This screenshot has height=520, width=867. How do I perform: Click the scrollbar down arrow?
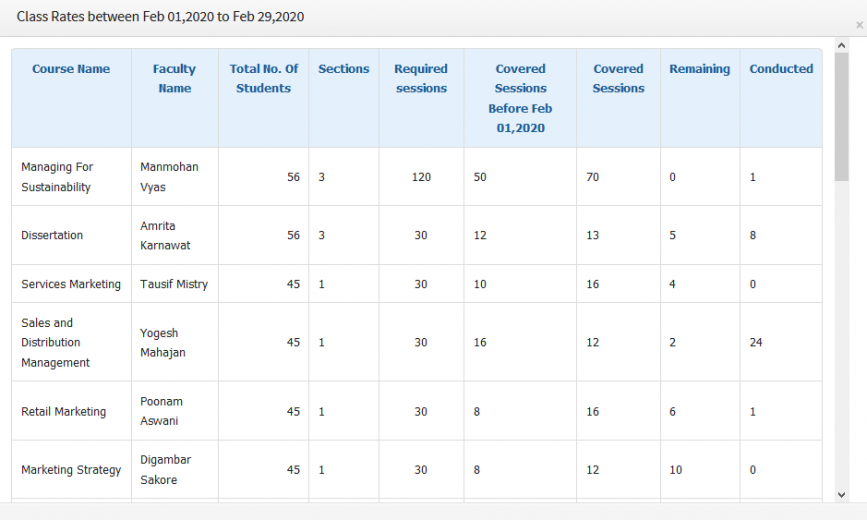[842, 495]
